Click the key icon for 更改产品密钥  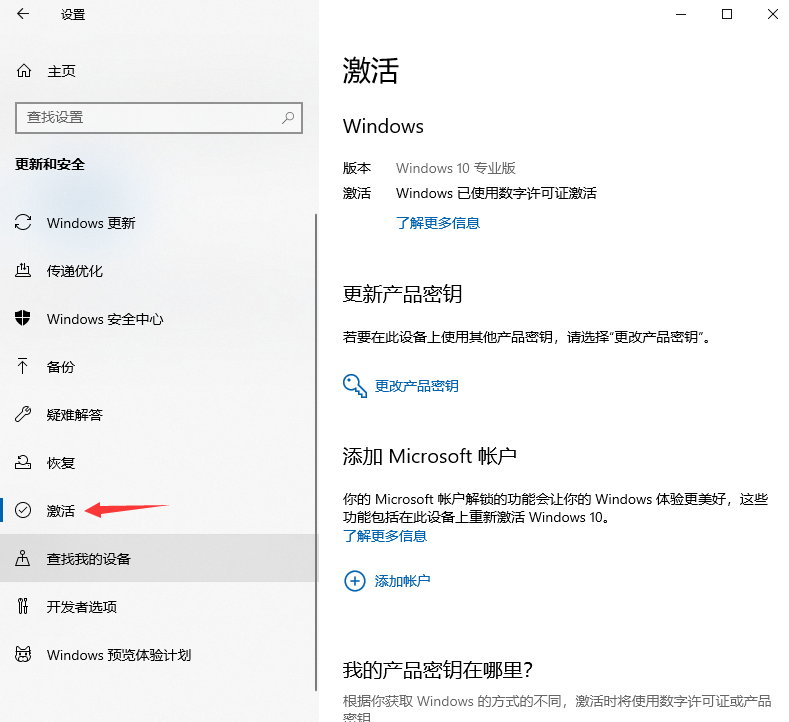(355, 386)
